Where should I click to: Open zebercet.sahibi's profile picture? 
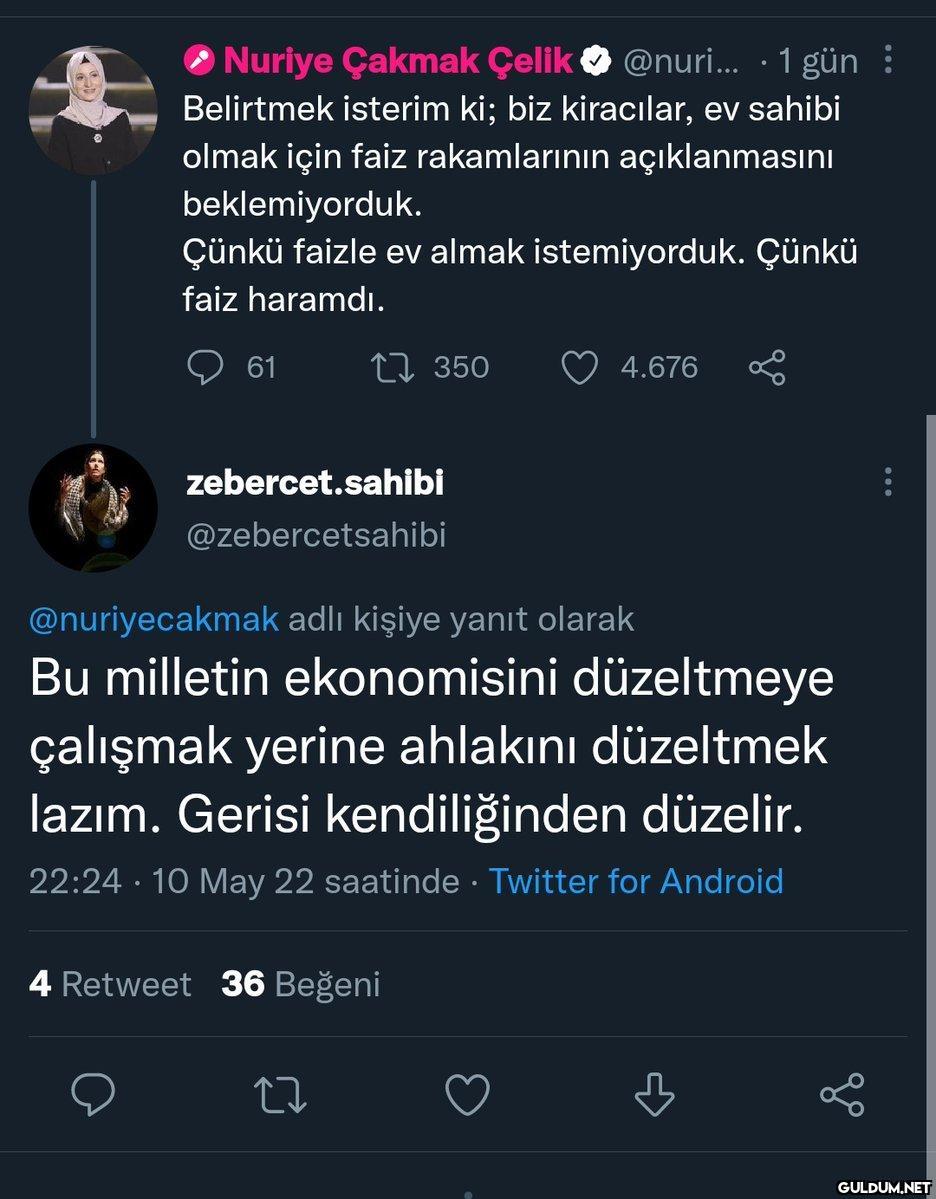coord(93,508)
